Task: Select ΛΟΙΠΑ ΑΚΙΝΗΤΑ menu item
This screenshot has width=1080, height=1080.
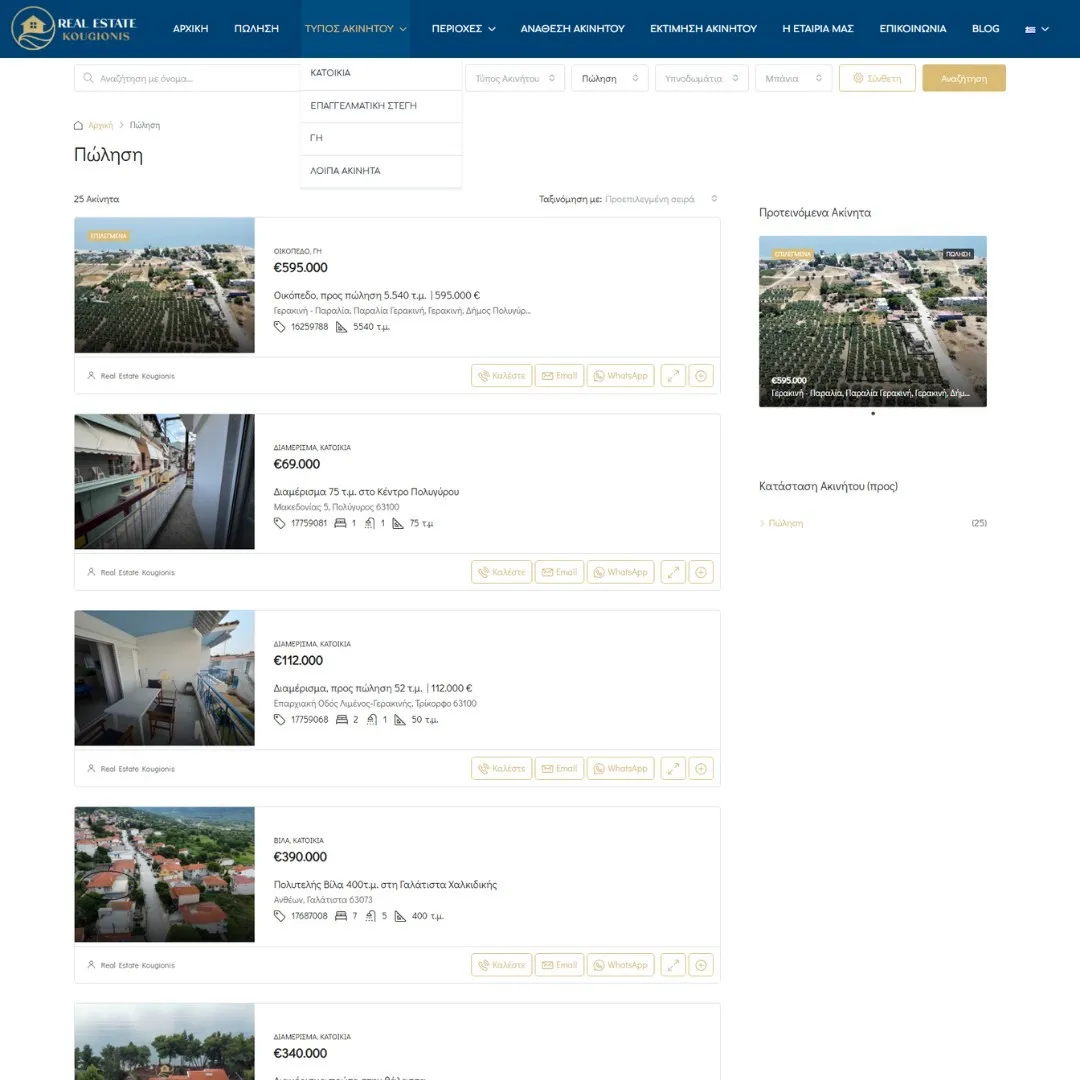Action: click(x=381, y=171)
